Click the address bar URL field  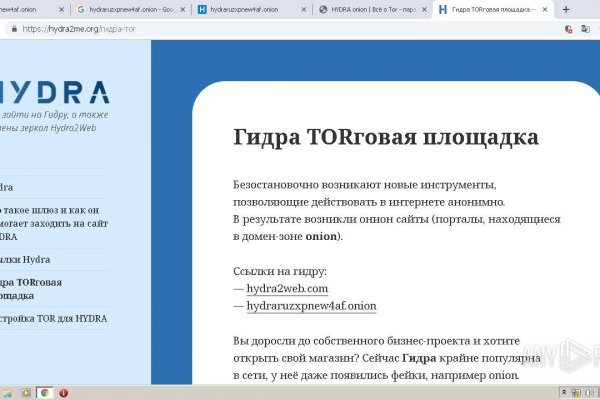pyautogui.click(x=250, y=29)
